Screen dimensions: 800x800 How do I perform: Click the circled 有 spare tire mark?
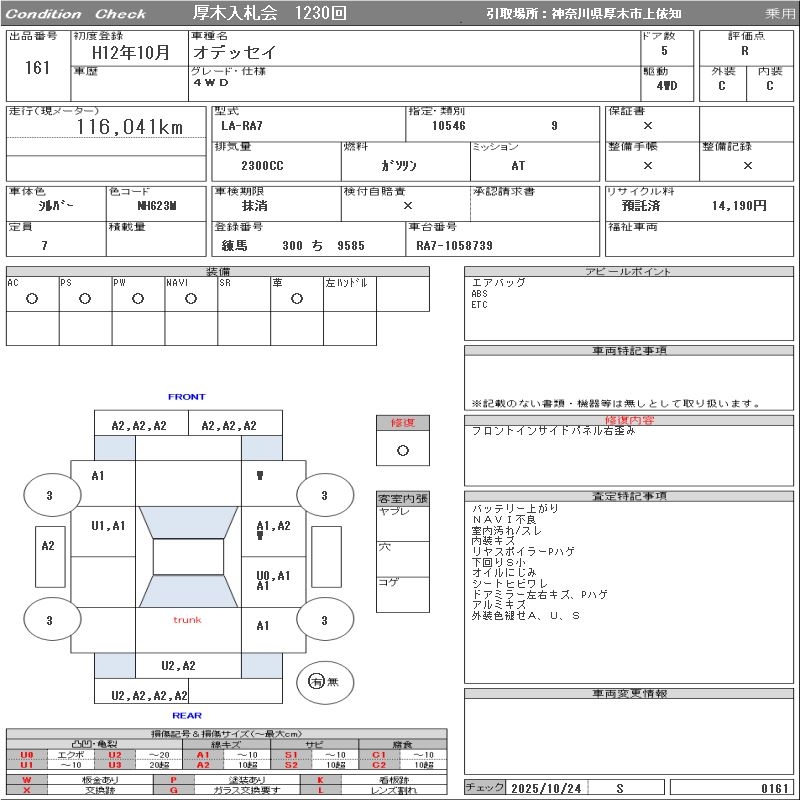316,681
